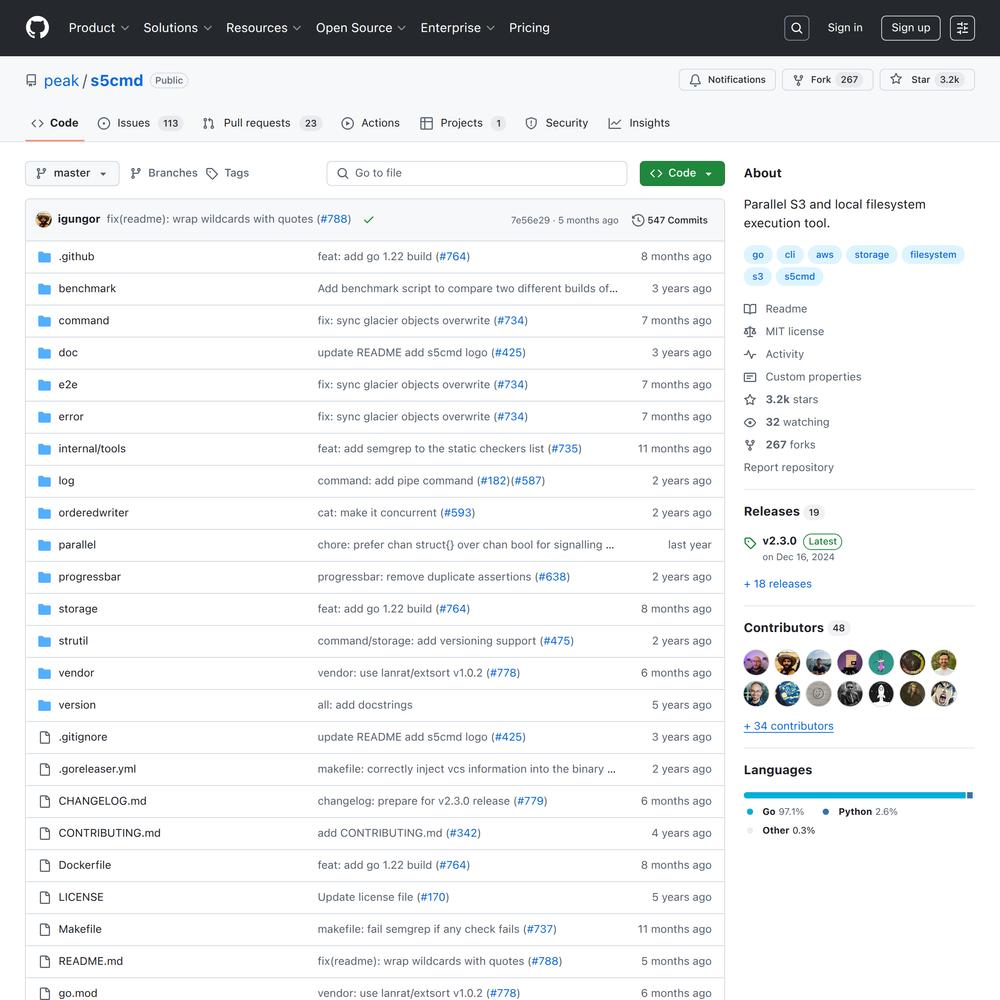
Task: Click the Go to file search field
Action: tap(476, 173)
